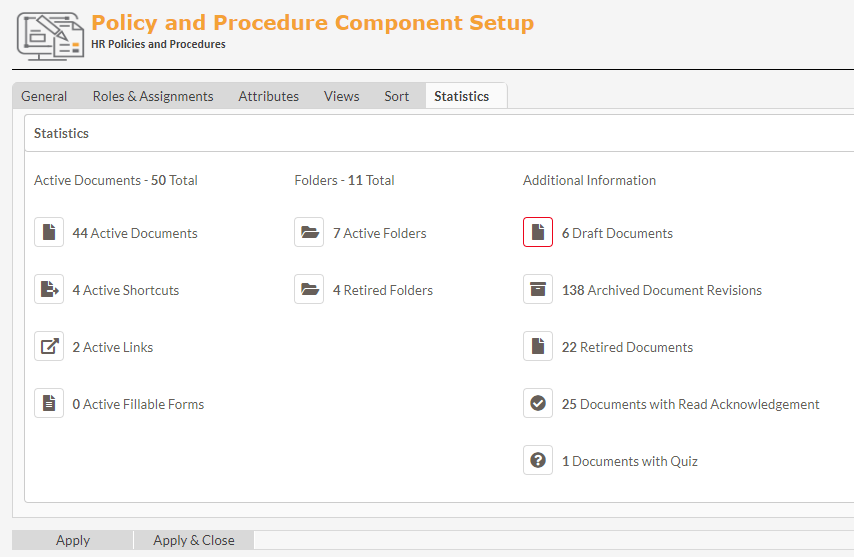The height and width of the screenshot is (557, 854).
Task: Open the Sort tab
Action: 396,96
